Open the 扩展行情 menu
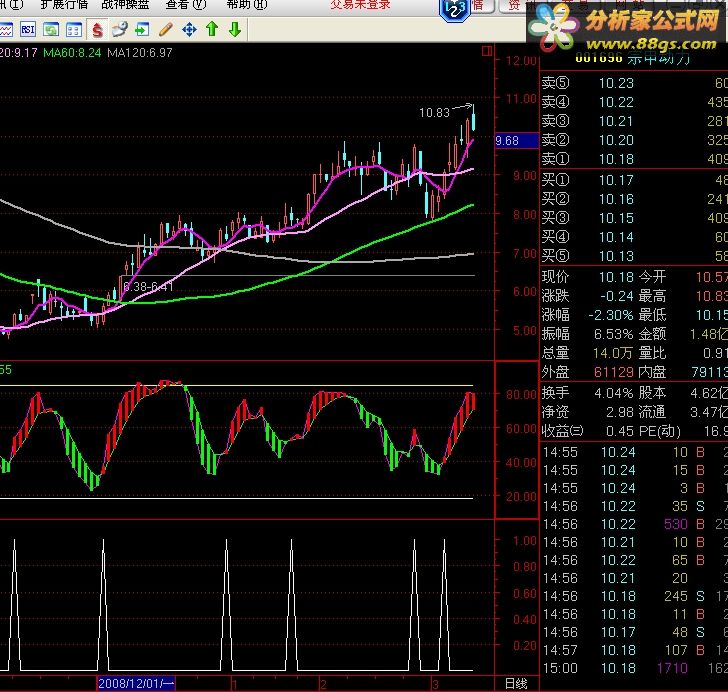728x692 pixels. click(65, 5)
